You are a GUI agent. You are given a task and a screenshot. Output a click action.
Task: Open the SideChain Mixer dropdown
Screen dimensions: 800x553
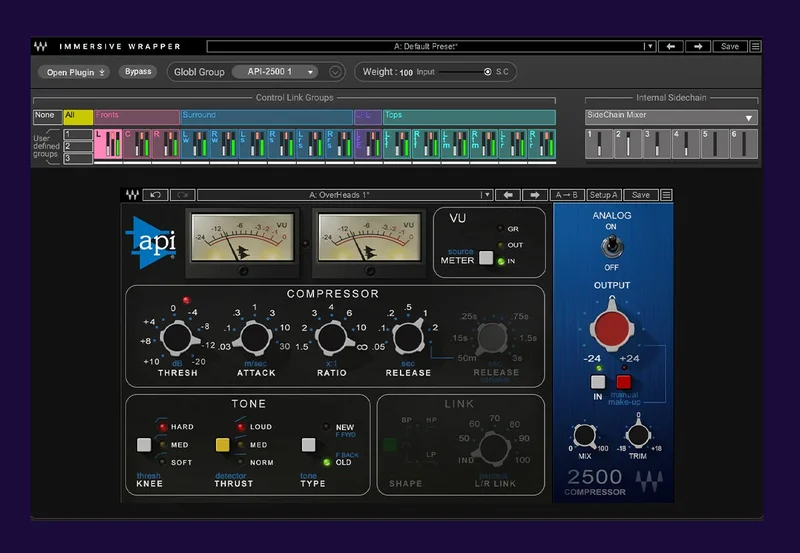click(671, 117)
